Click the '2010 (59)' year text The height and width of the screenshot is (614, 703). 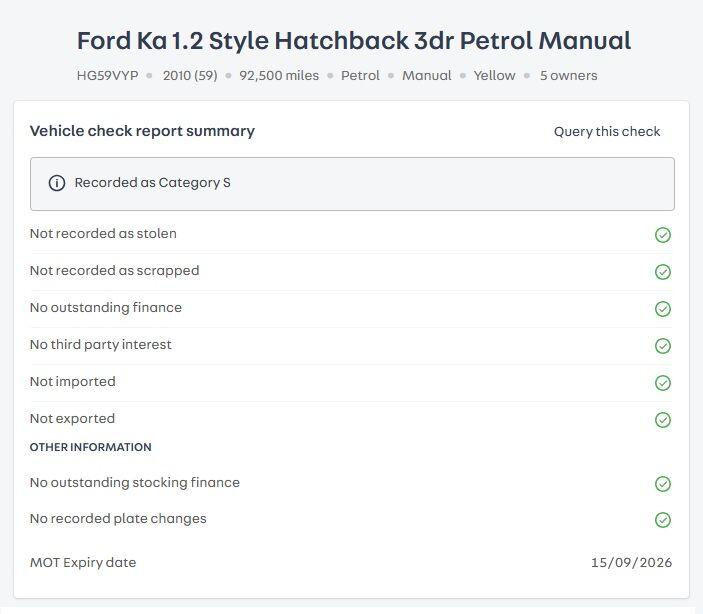190,75
